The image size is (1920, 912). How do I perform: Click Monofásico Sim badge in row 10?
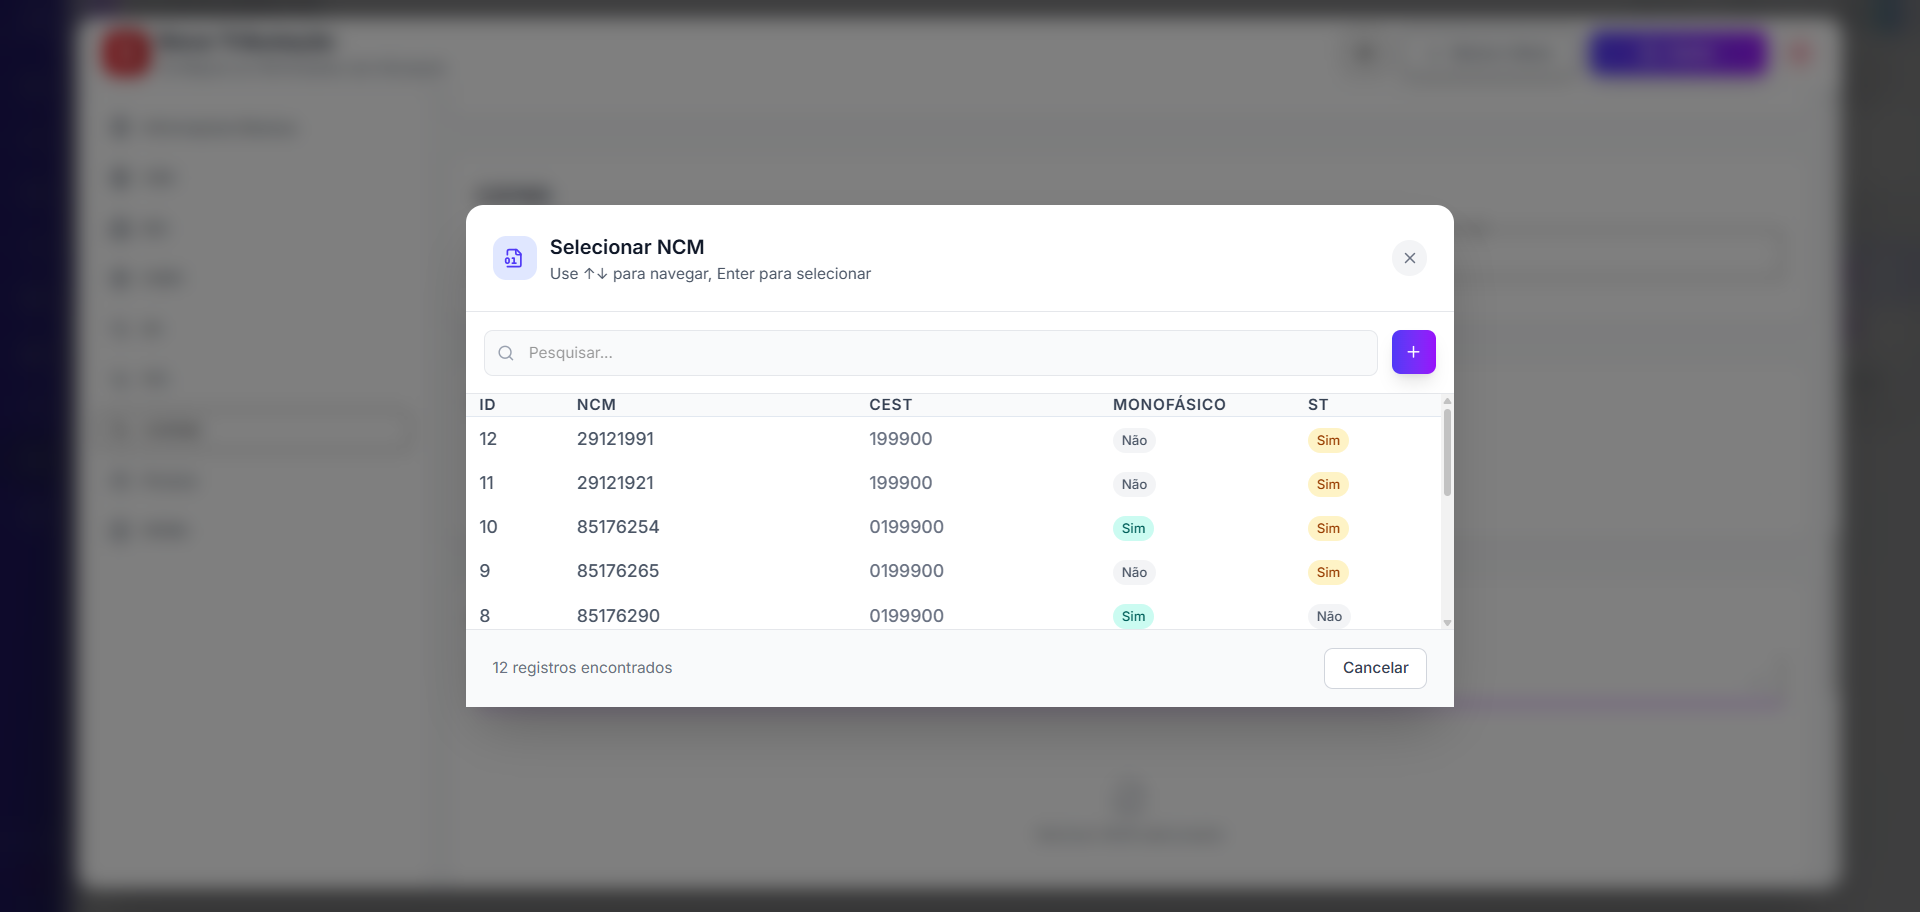click(x=1133, y=528)
